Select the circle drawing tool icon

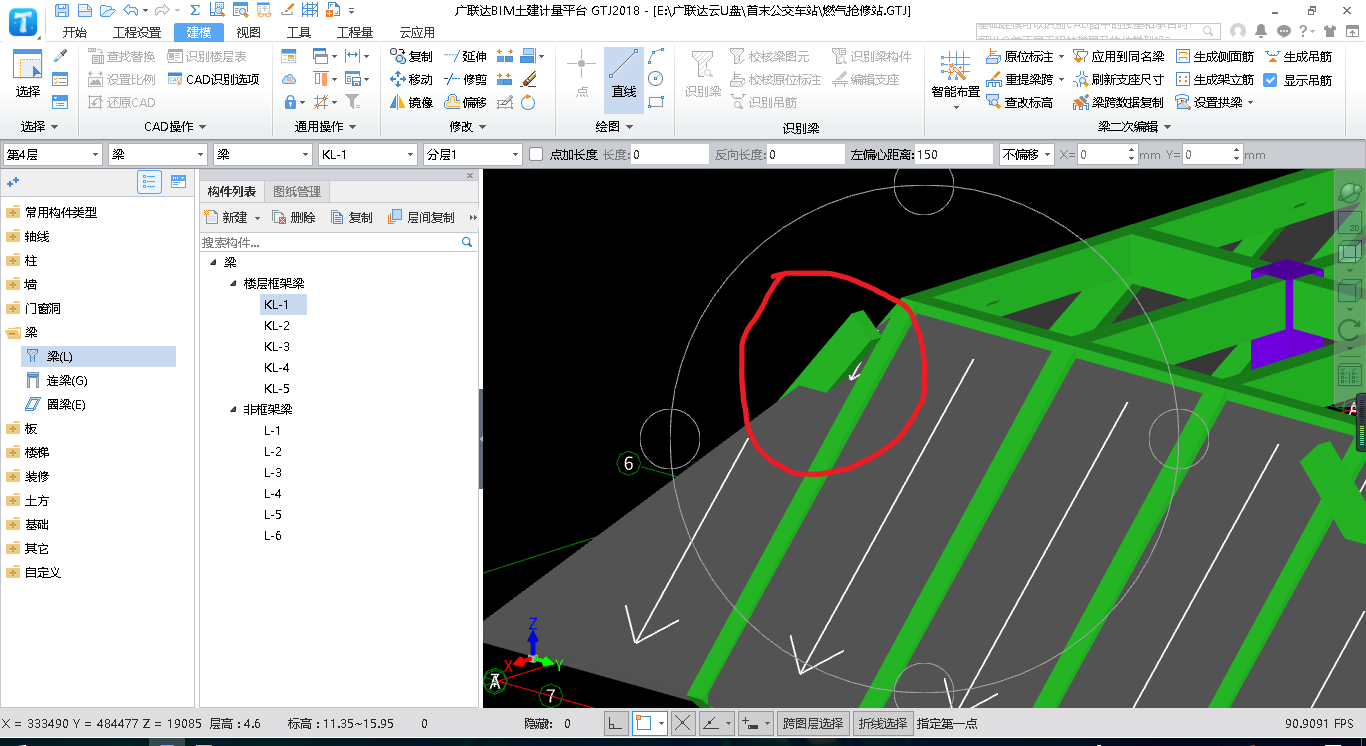point(656,79)
